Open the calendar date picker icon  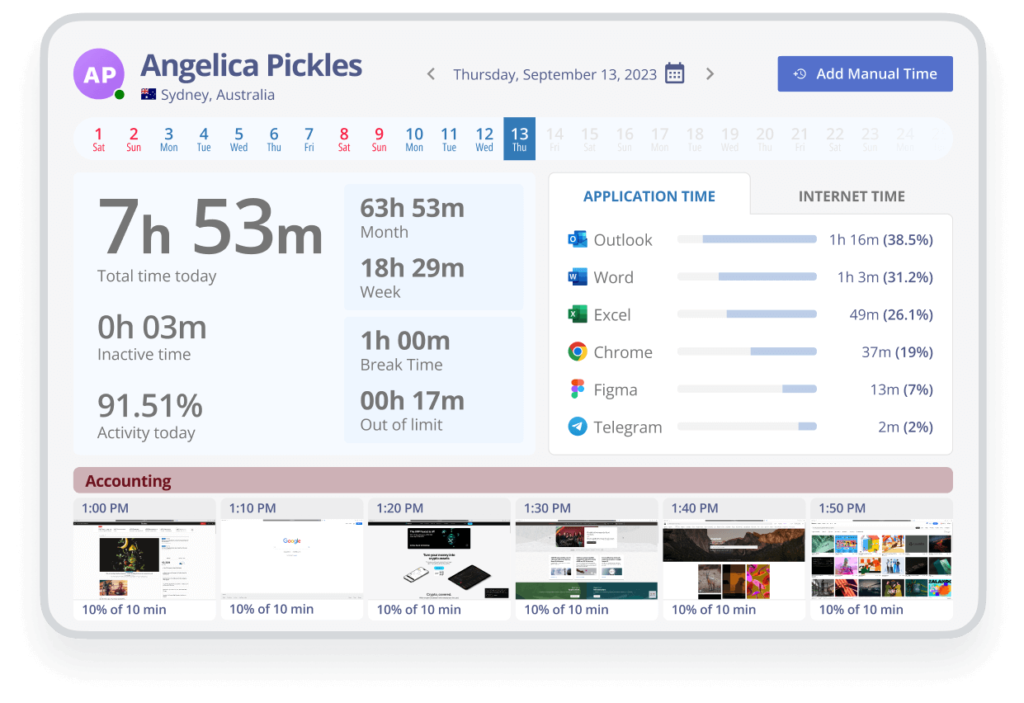tap(675, 74)
